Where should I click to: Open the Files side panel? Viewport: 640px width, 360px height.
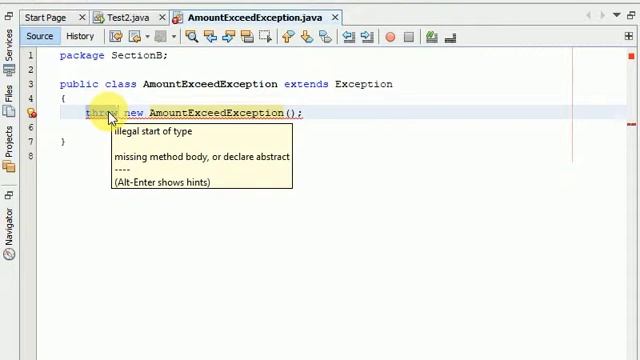pos(9,94)
